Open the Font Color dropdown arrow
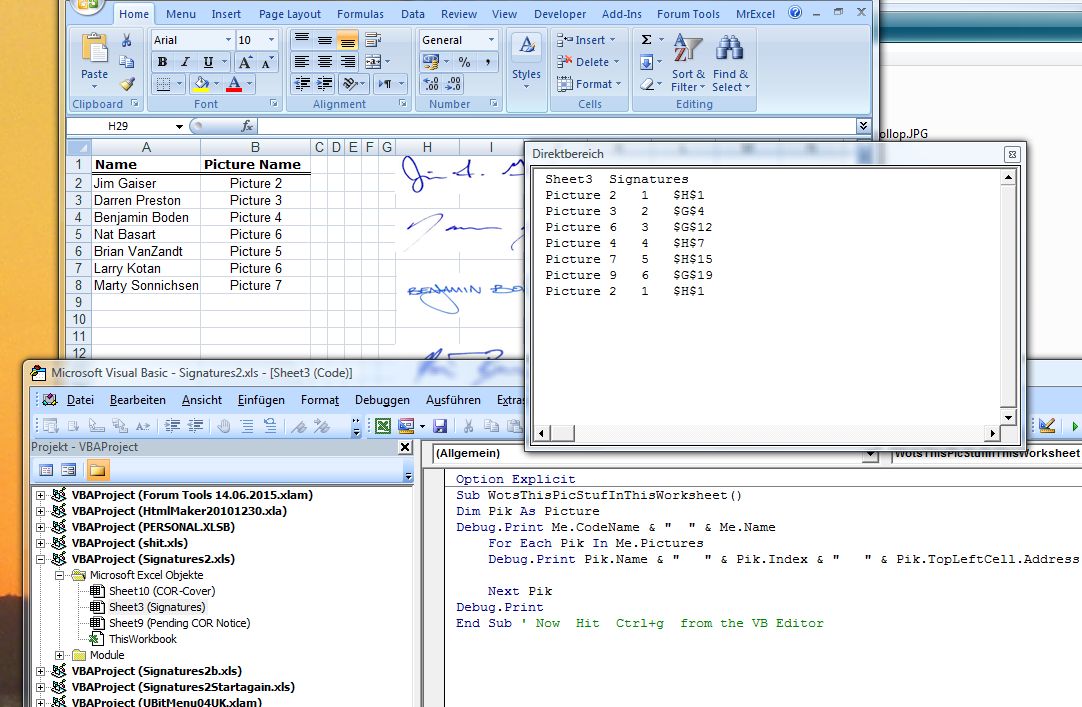1082x707 pixels. [249, 83]
